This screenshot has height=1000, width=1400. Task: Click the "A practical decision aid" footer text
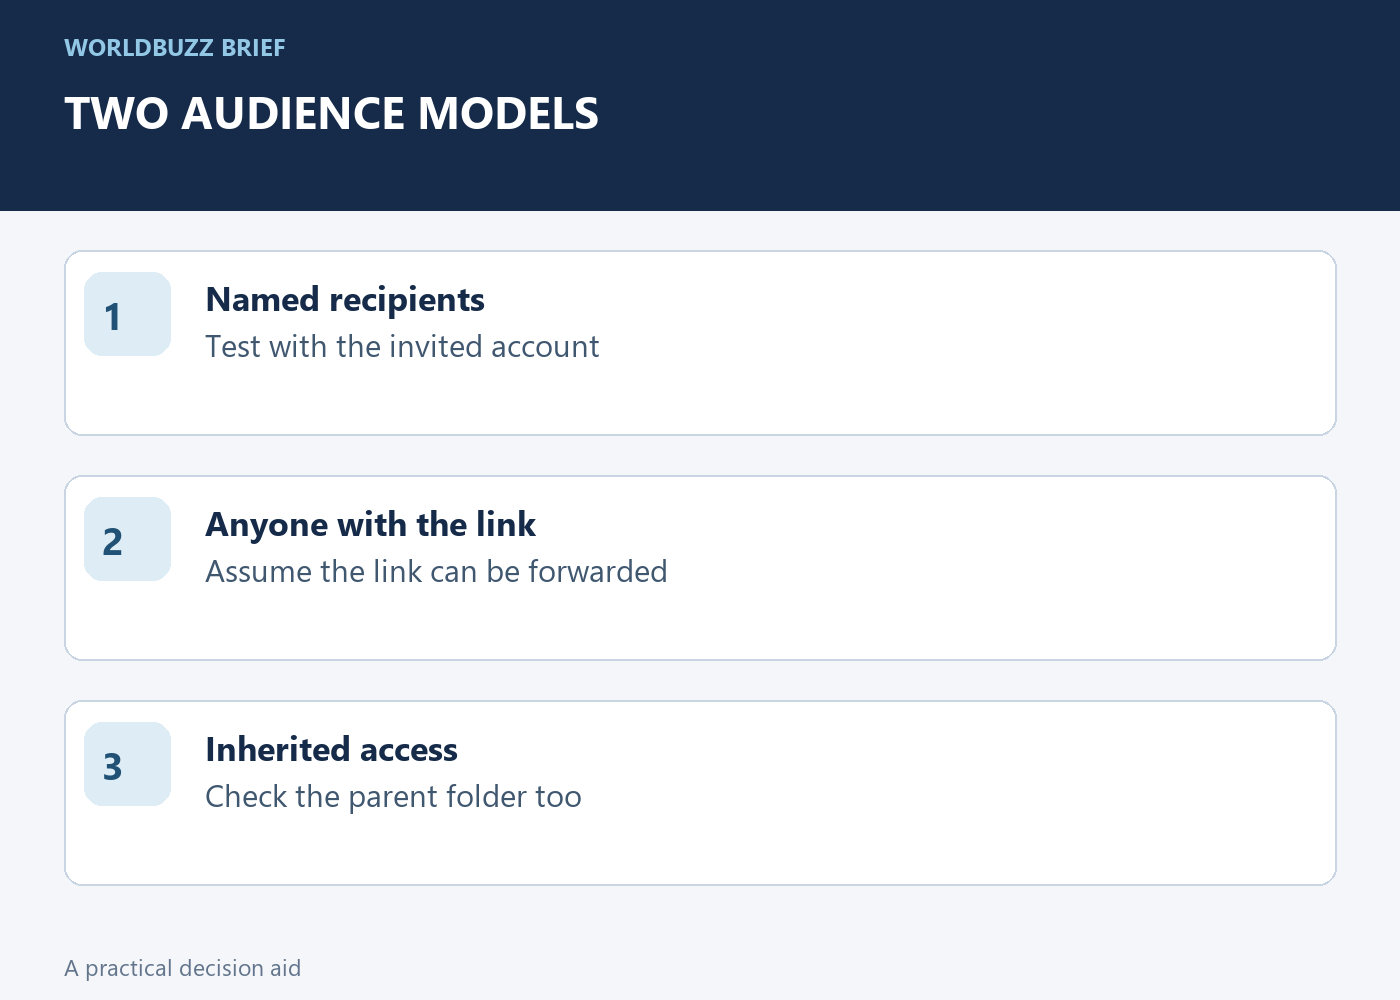183,968
